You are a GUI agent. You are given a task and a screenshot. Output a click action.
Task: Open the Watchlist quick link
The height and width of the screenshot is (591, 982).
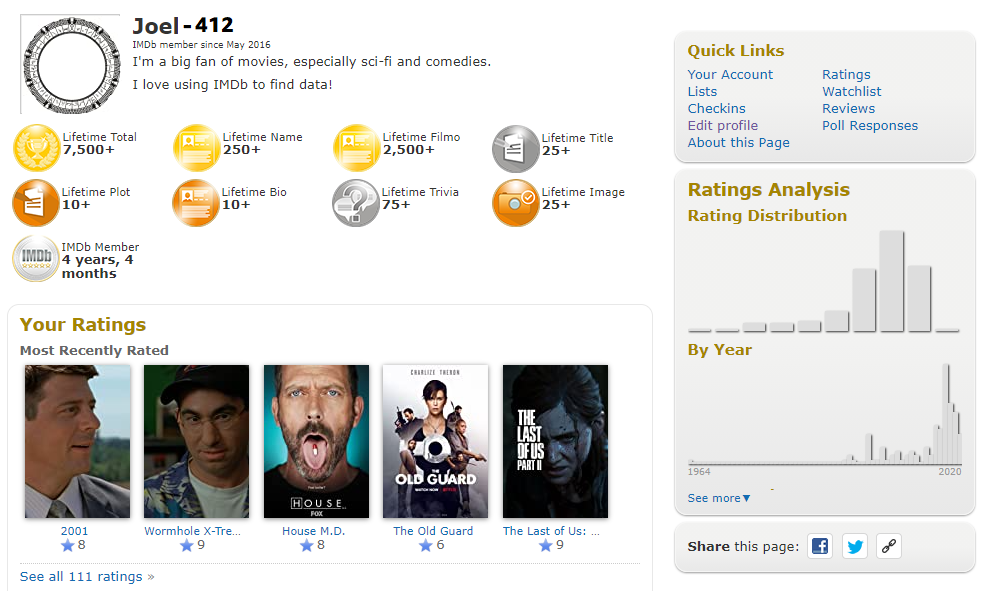pyautogui.click(x=851, y=91)
